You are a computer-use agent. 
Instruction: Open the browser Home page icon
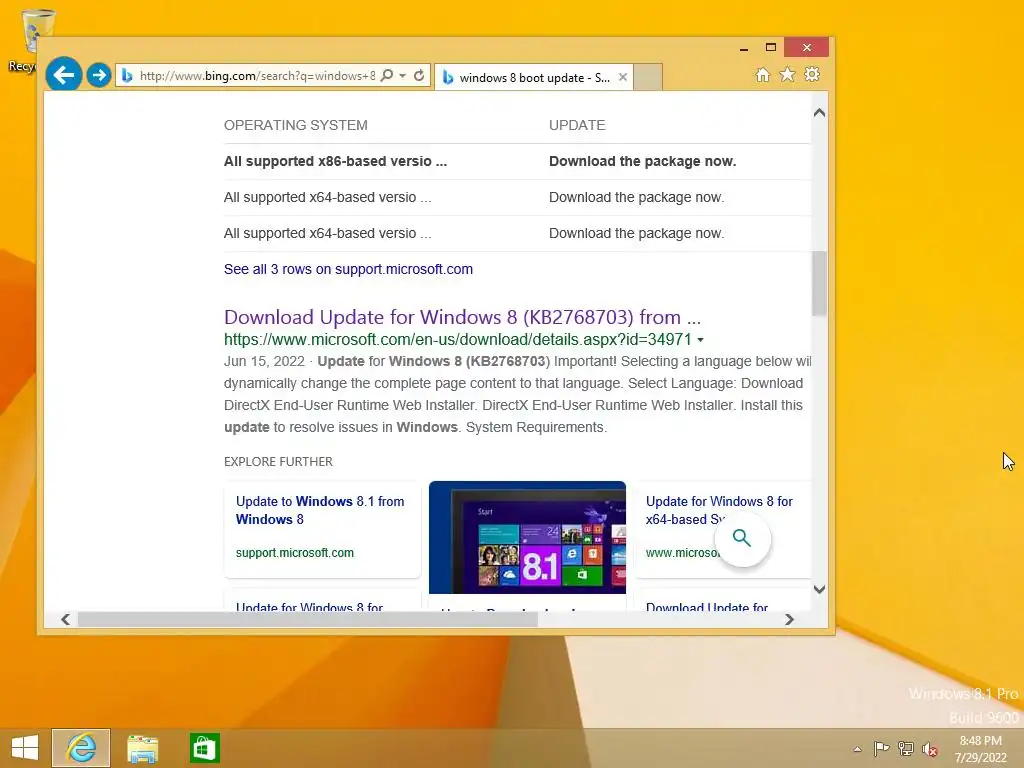click(x=762, y=74)
